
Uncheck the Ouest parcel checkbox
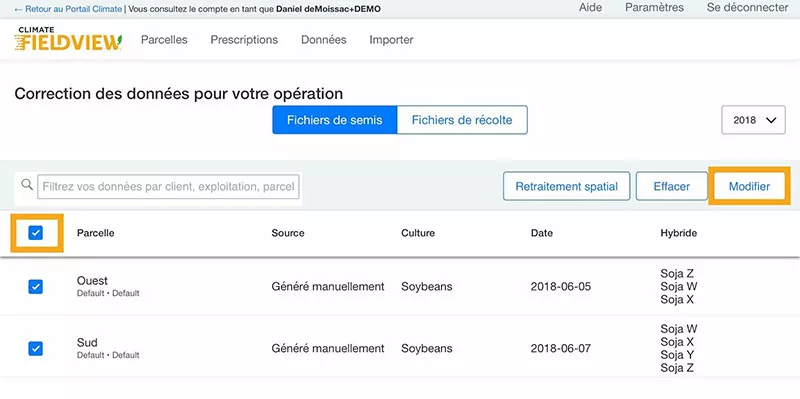point(35,287)
